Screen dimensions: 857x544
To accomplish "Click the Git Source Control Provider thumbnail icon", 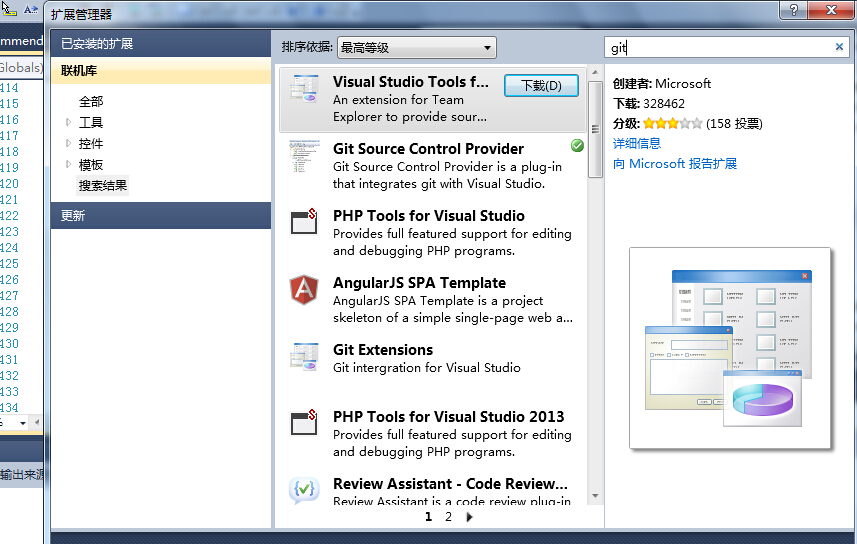I will 304,156.
